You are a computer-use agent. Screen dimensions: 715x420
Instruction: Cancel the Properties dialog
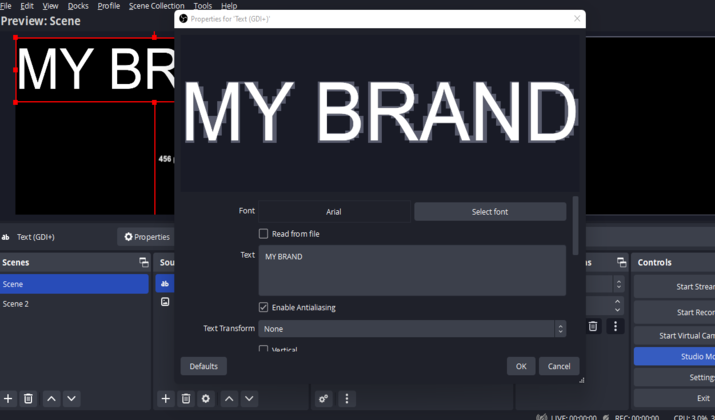point(559,366)
